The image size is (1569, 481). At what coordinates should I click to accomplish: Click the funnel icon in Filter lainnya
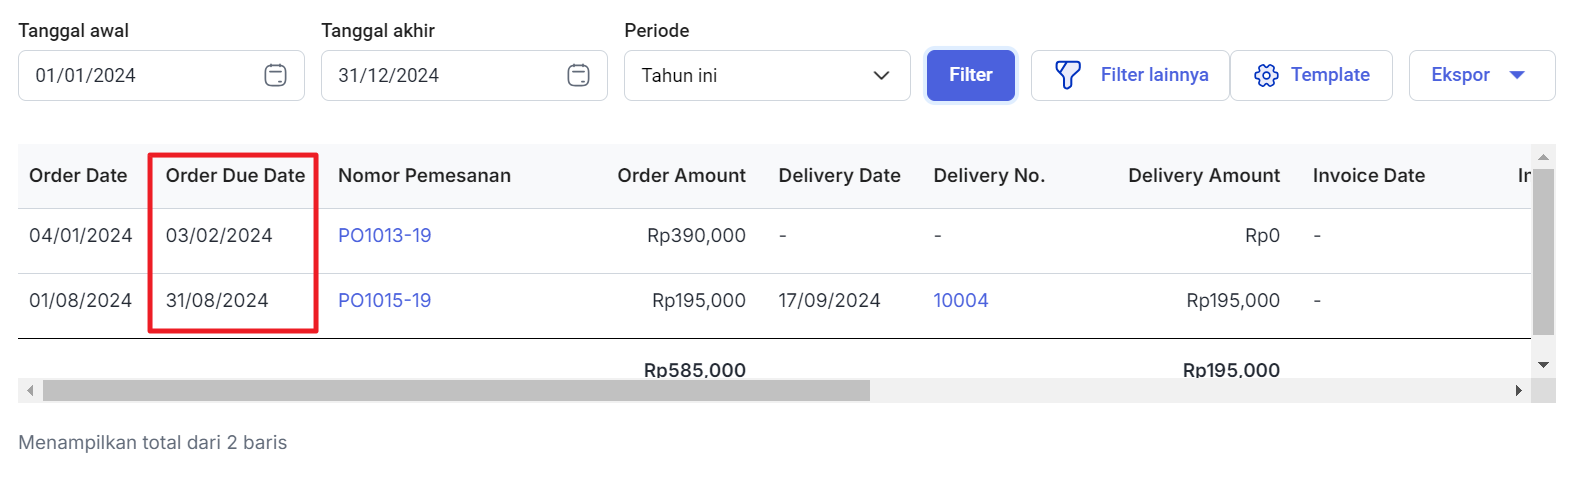tap(1068, 75)
